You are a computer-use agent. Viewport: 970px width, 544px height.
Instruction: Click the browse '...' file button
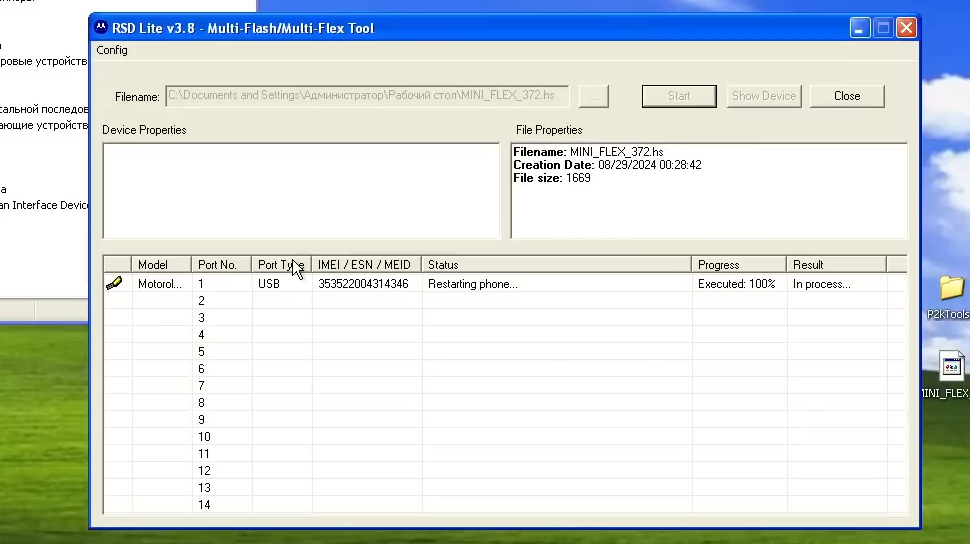(593, 96)
